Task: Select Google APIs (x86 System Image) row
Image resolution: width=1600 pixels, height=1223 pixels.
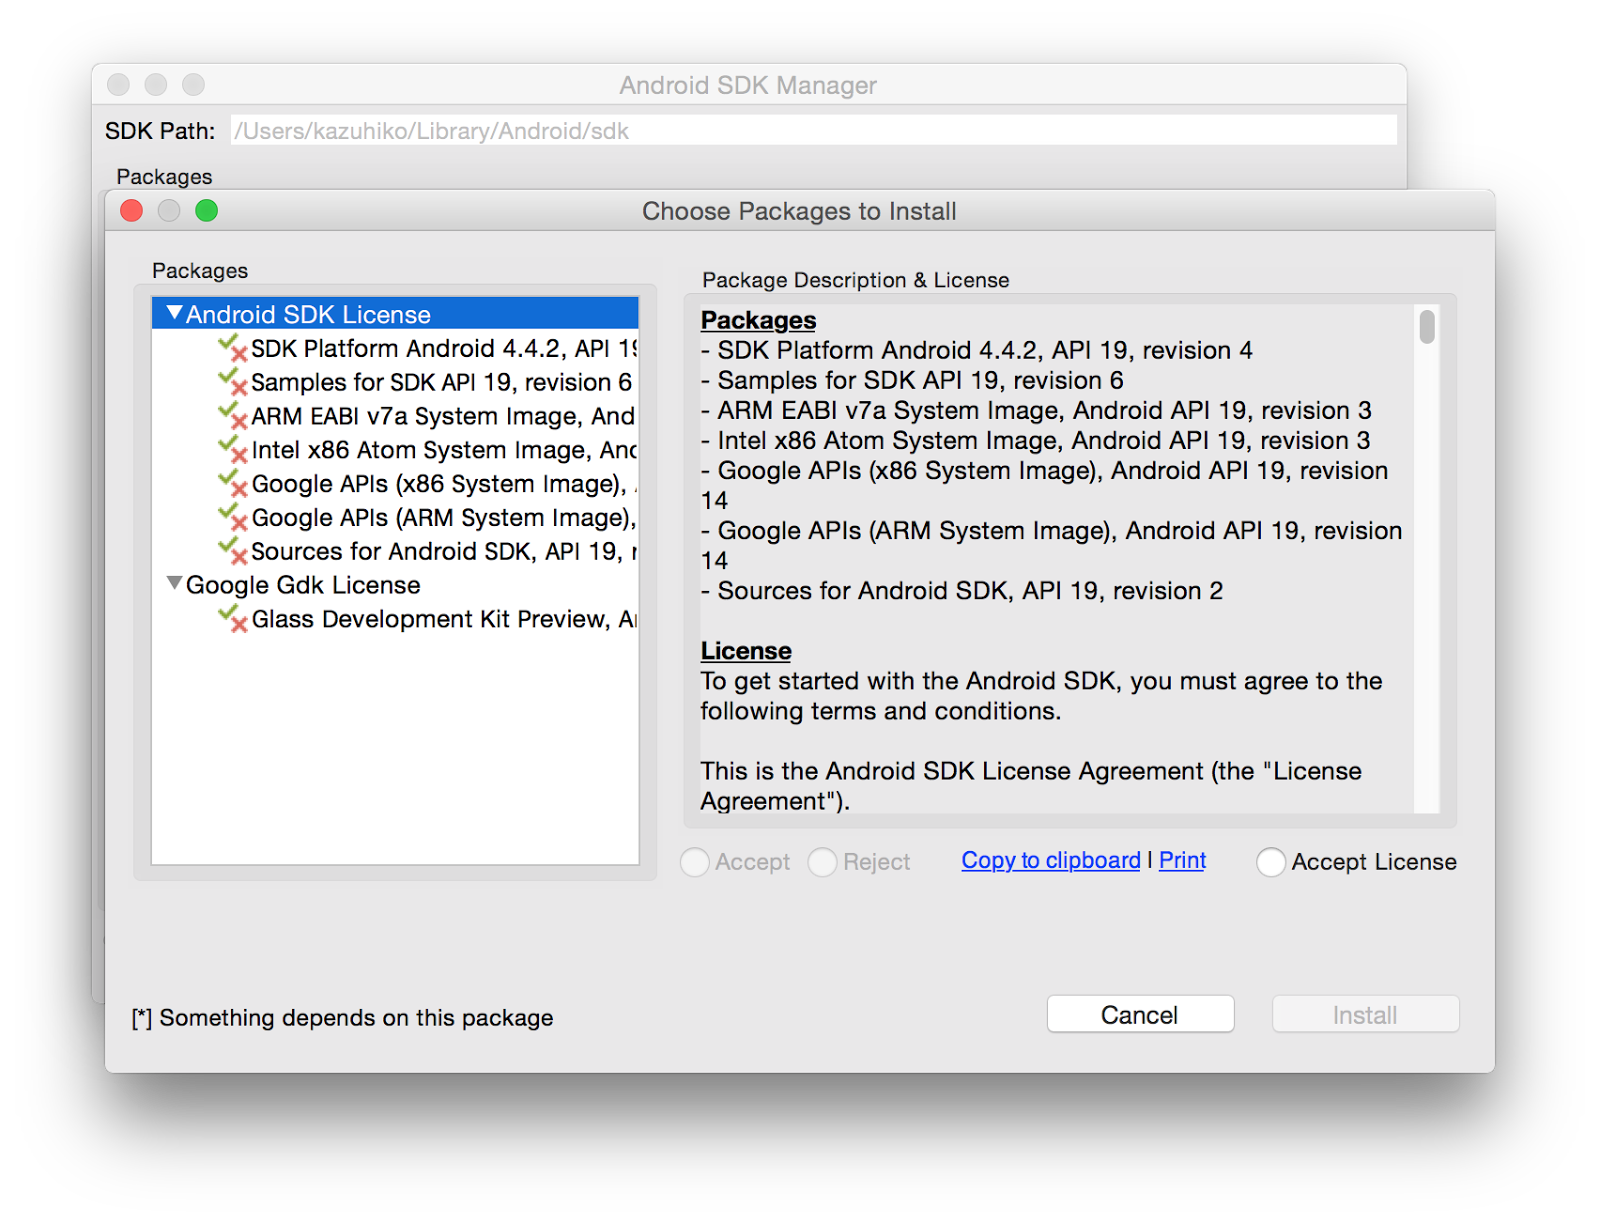Action: click(395, 484)
